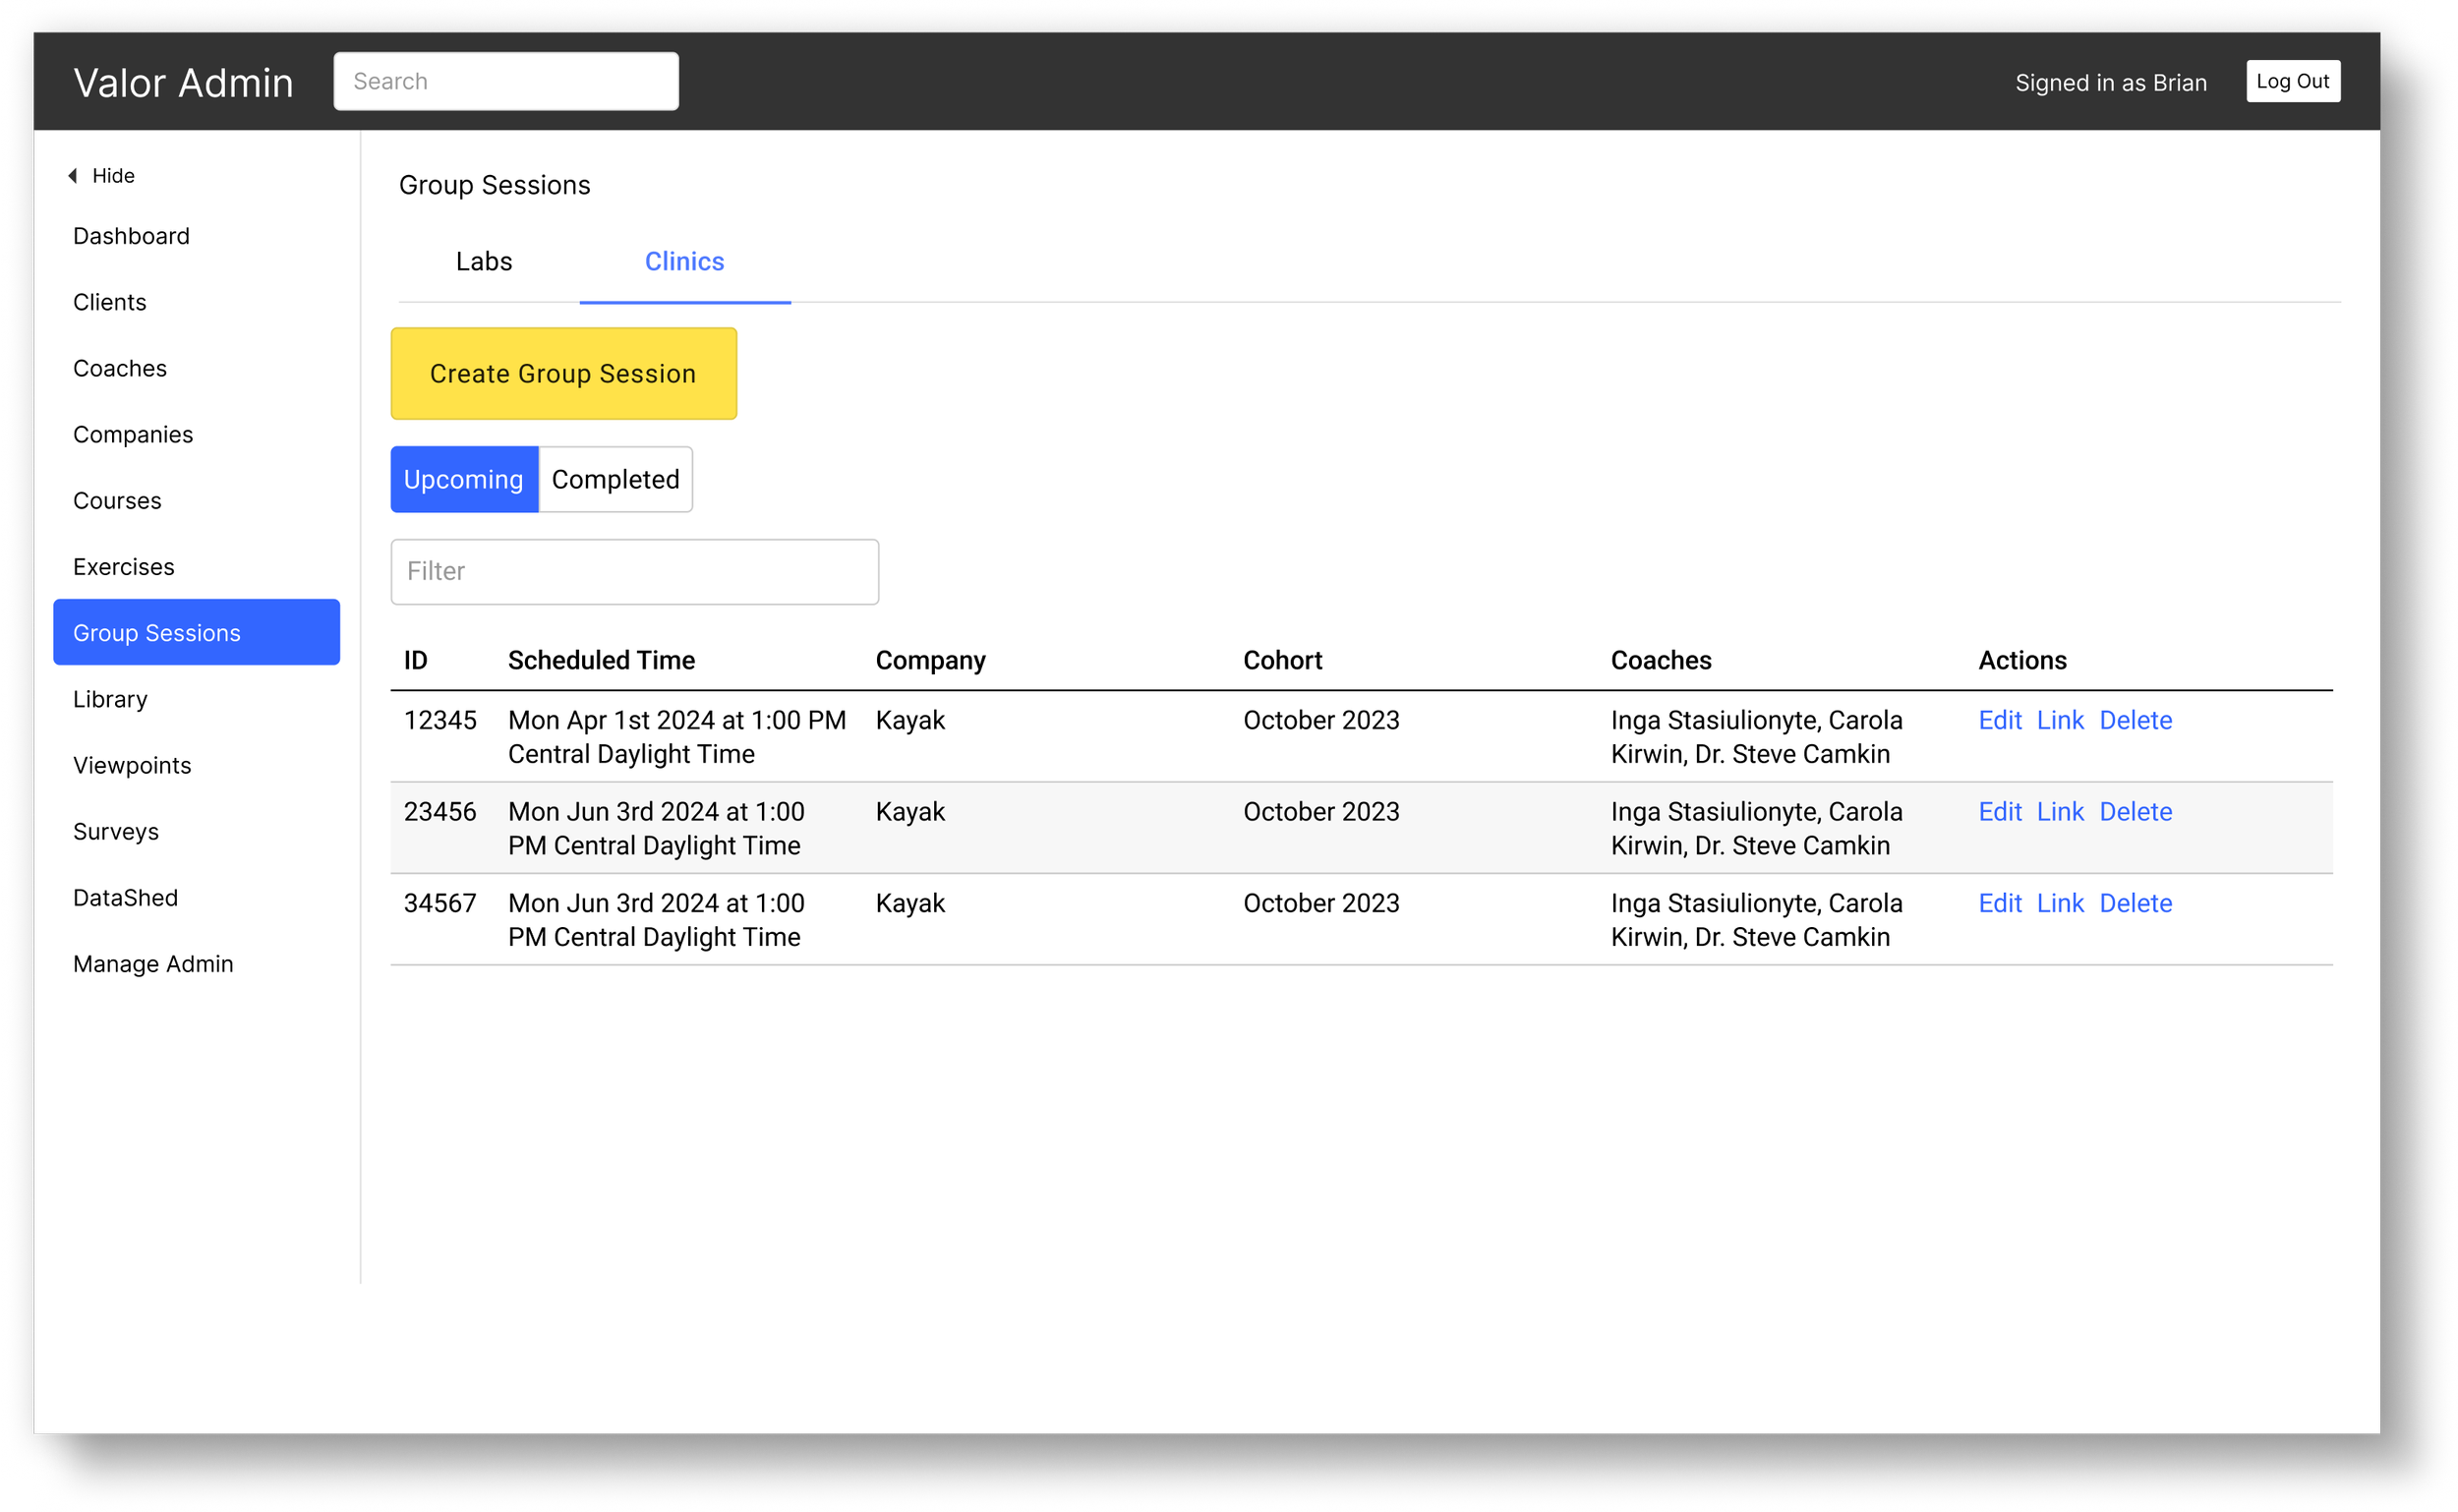This screenshot has width=2458, height=1512.
Task: Navigate to Library section
Action: click(110, 700)
